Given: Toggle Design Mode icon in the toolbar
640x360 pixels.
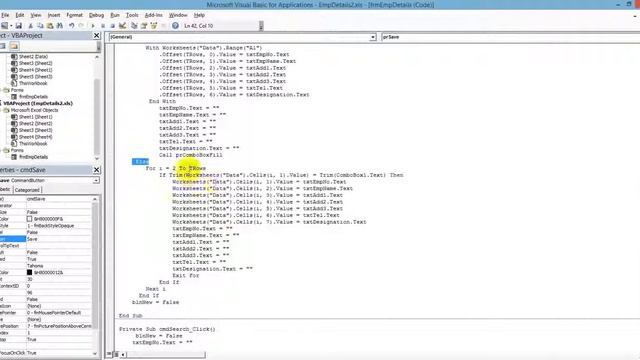Looking at the screenshot, I should 122,26.
